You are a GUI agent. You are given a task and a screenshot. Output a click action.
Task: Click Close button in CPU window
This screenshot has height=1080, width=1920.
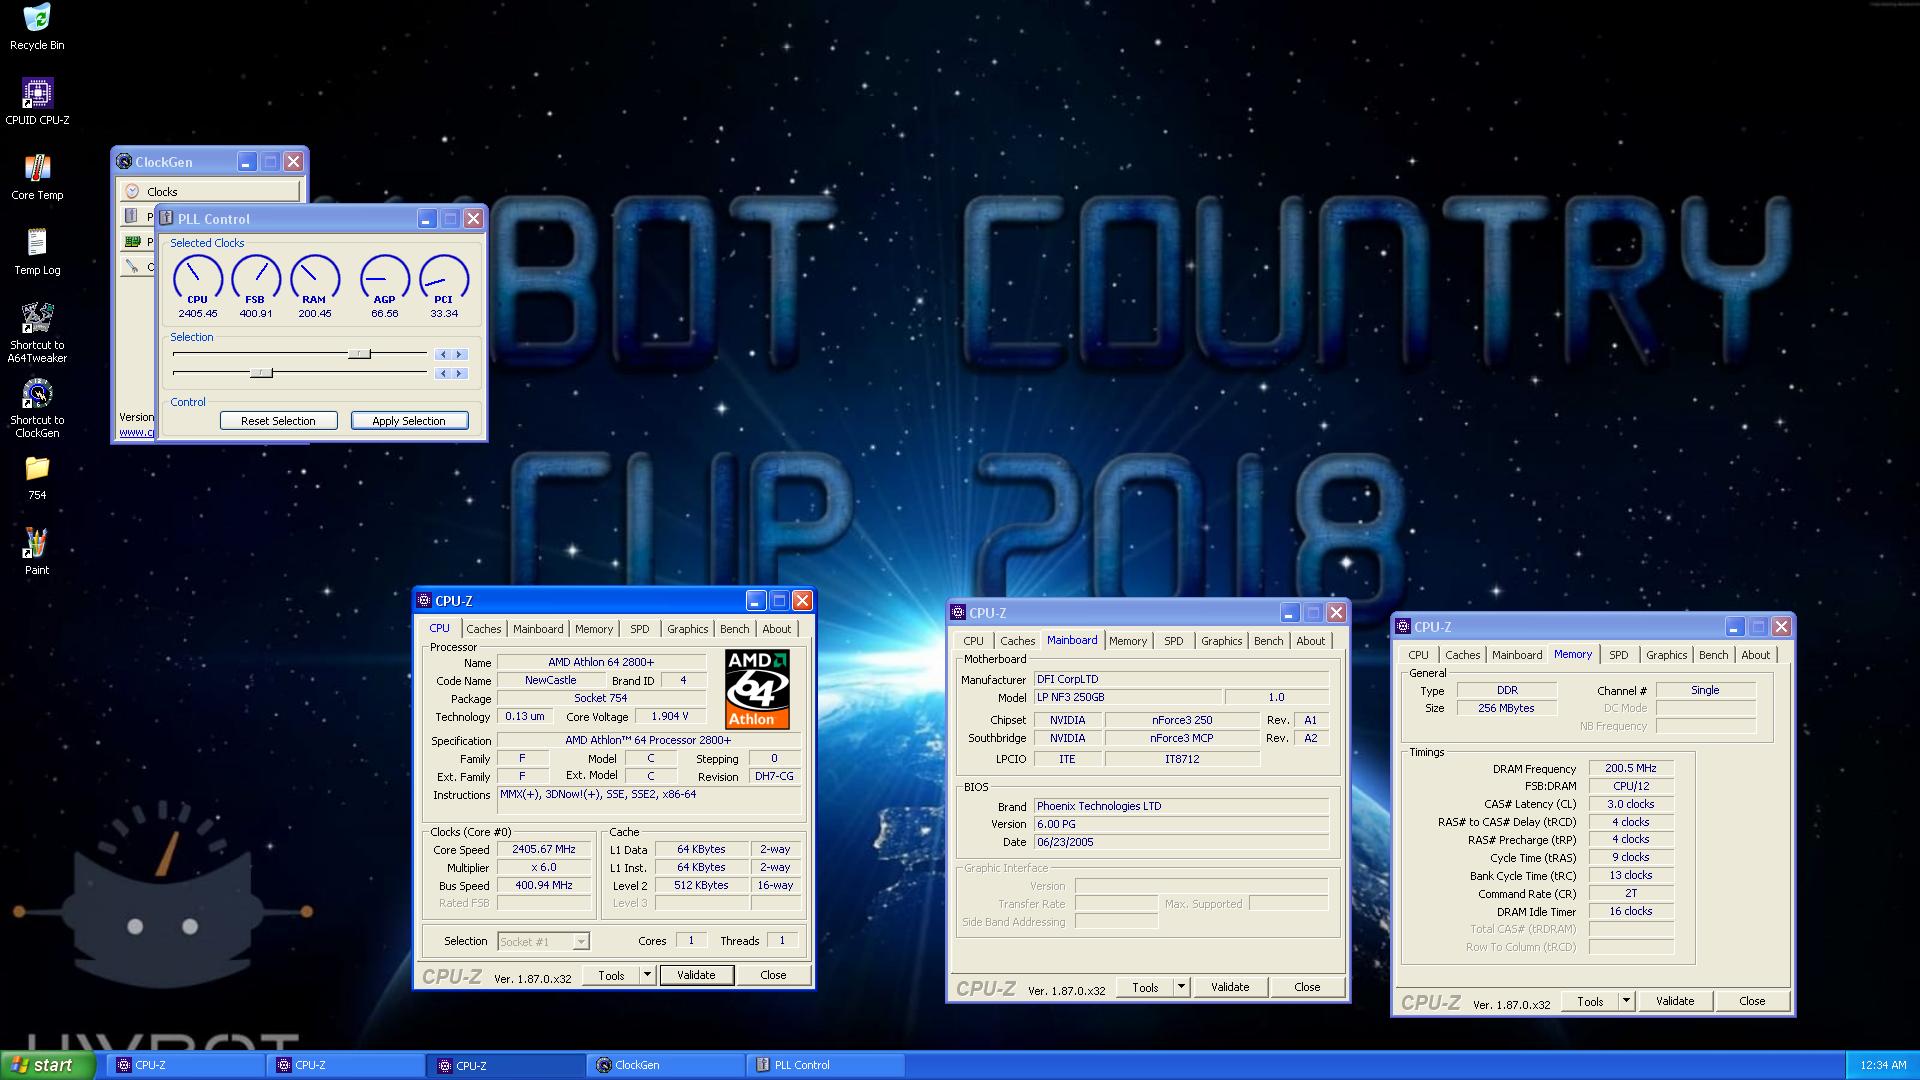pyautogui.click(x=773, y=975)
